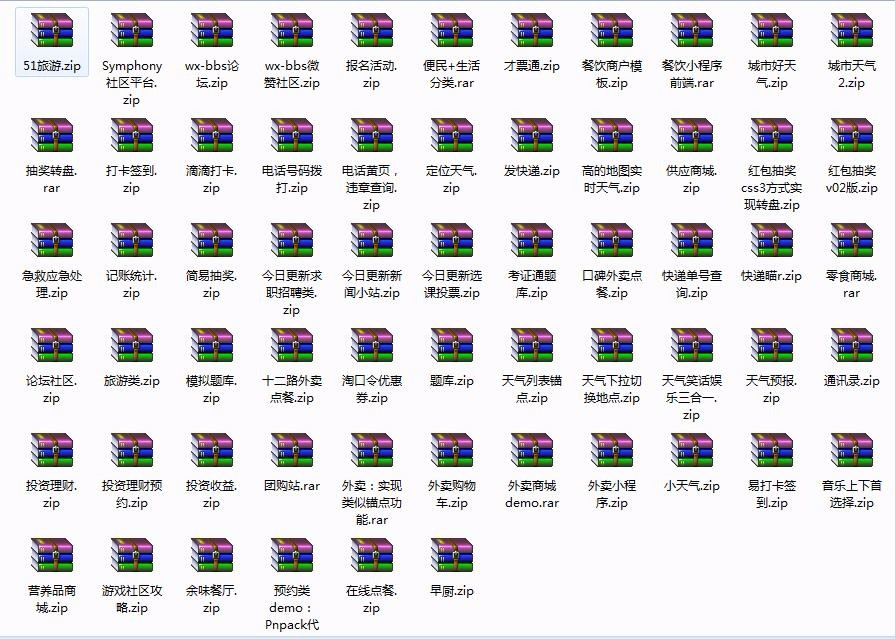The width and height of the screenshot is (895, 639).
Task: Click the 团购站.rar icon
Action: coord(292,451)
